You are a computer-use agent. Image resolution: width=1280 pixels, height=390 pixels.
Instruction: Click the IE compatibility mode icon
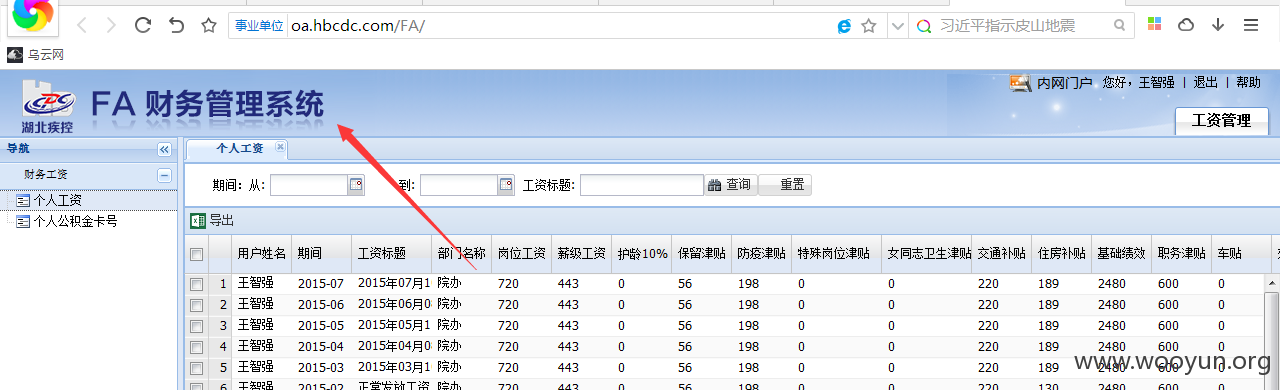844,25
